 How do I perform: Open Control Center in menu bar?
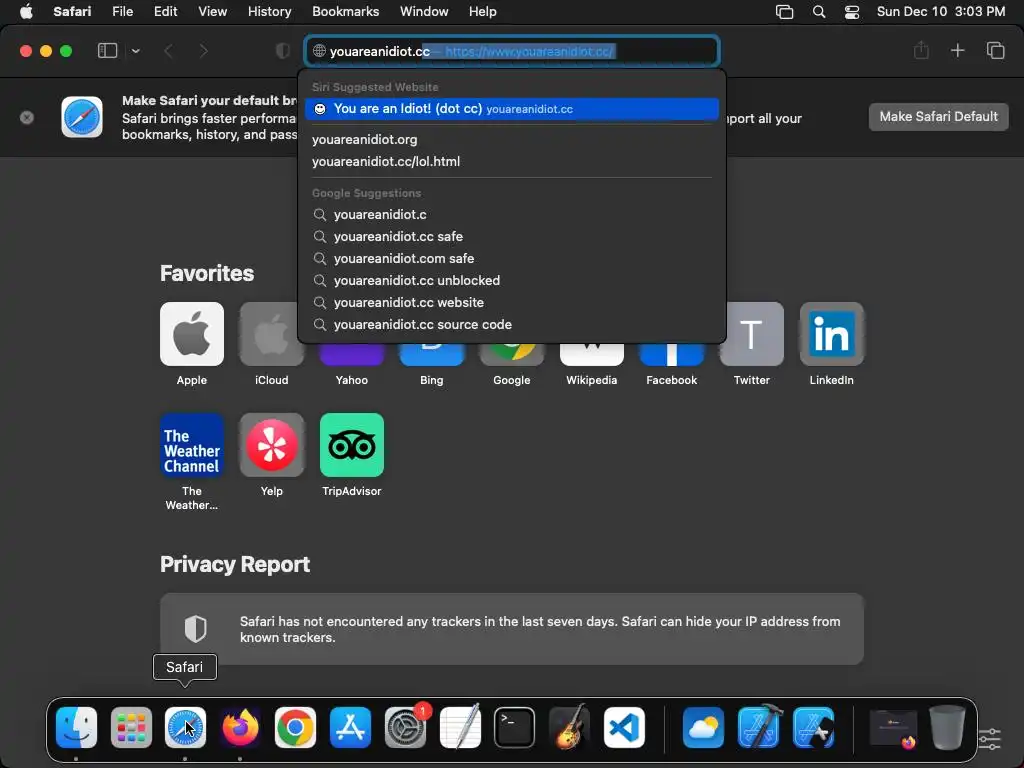[x=852, y=12]
